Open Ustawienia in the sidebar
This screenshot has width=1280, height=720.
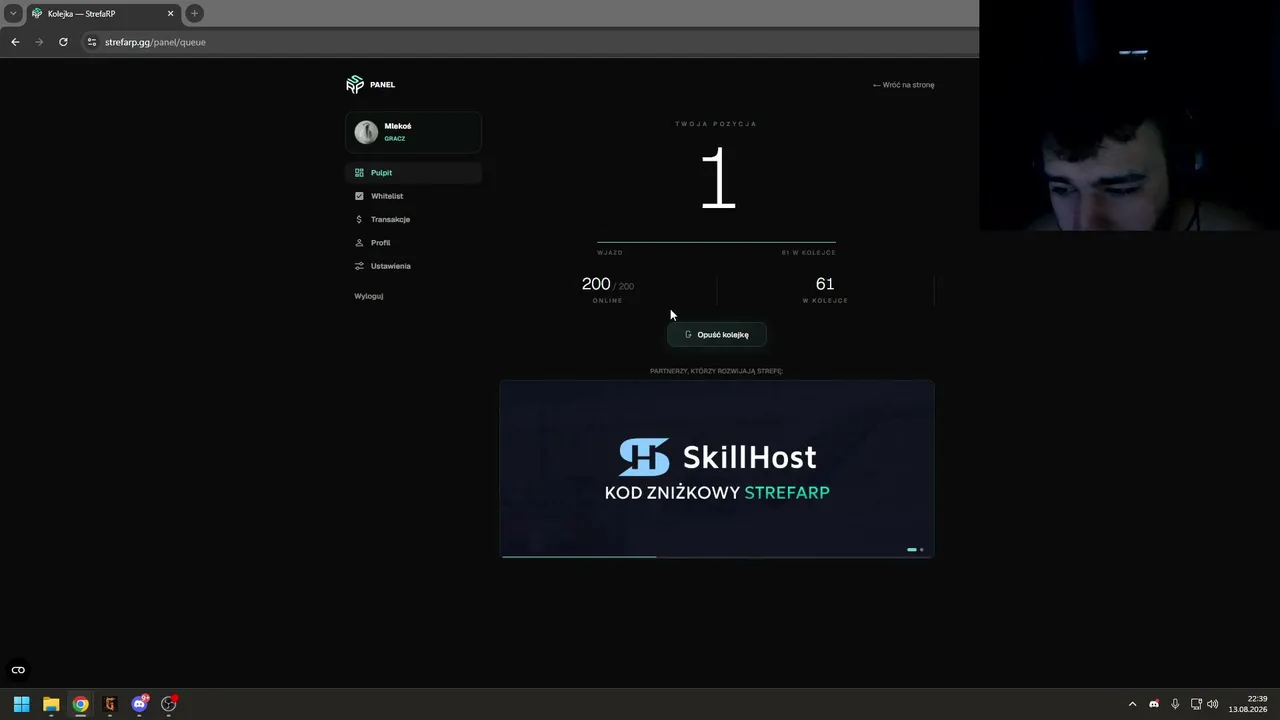click(413, 266)
